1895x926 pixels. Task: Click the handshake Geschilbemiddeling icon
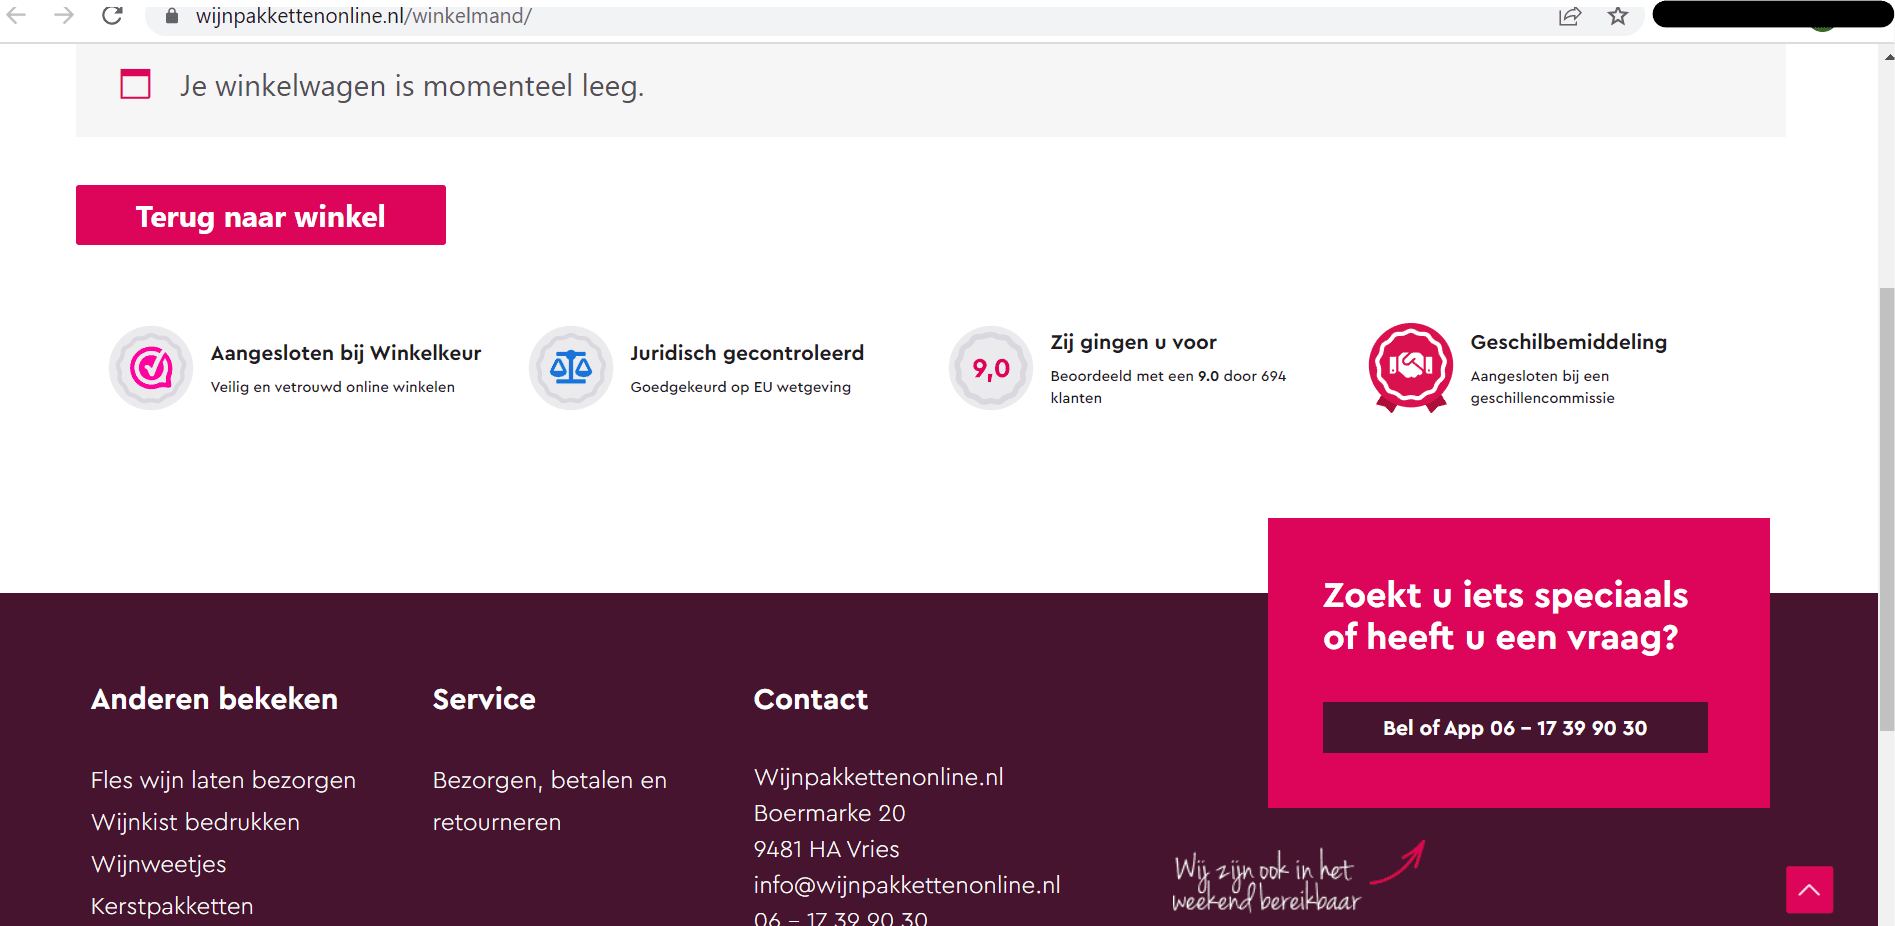coord(1410,366)
